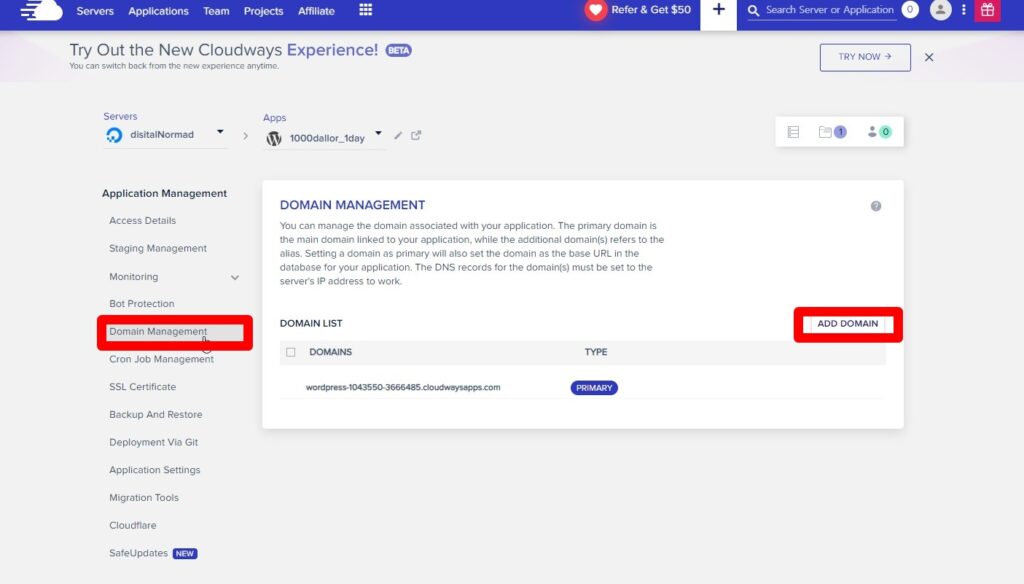The image size is (1024, 584).
Task: Open Backup And Restore section
Action: point(155,415)
